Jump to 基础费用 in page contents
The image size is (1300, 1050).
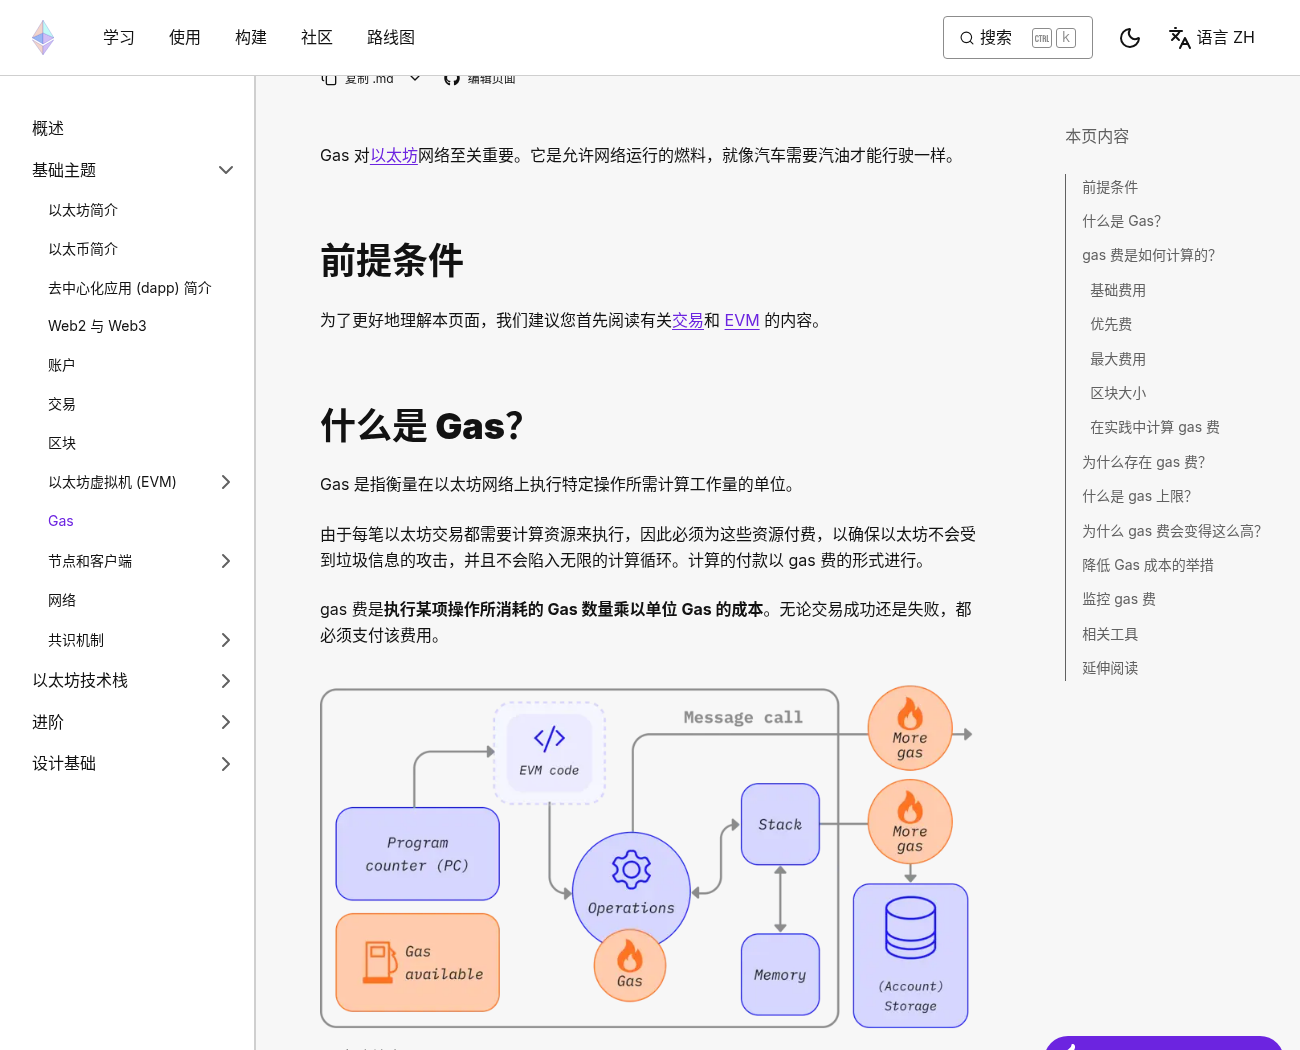point(1118,290)
